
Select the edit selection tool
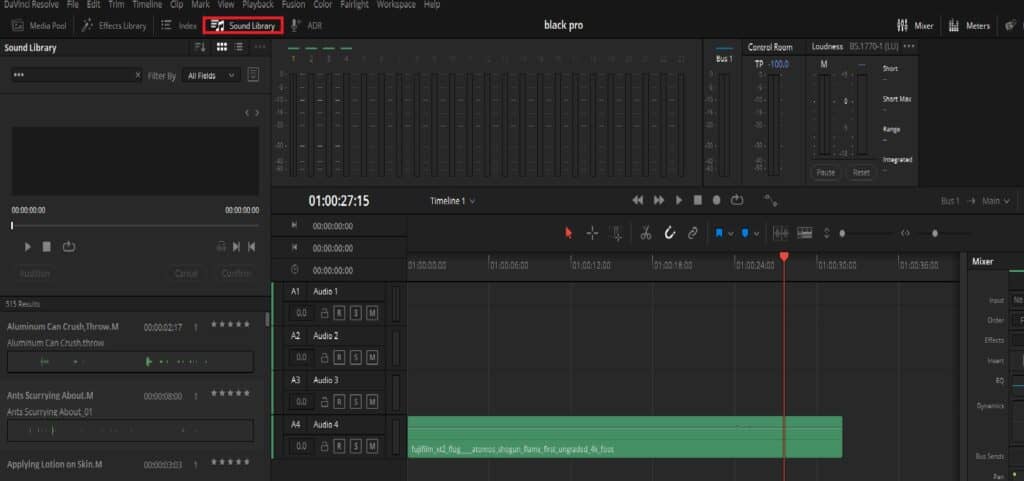(x=616, y=233)
